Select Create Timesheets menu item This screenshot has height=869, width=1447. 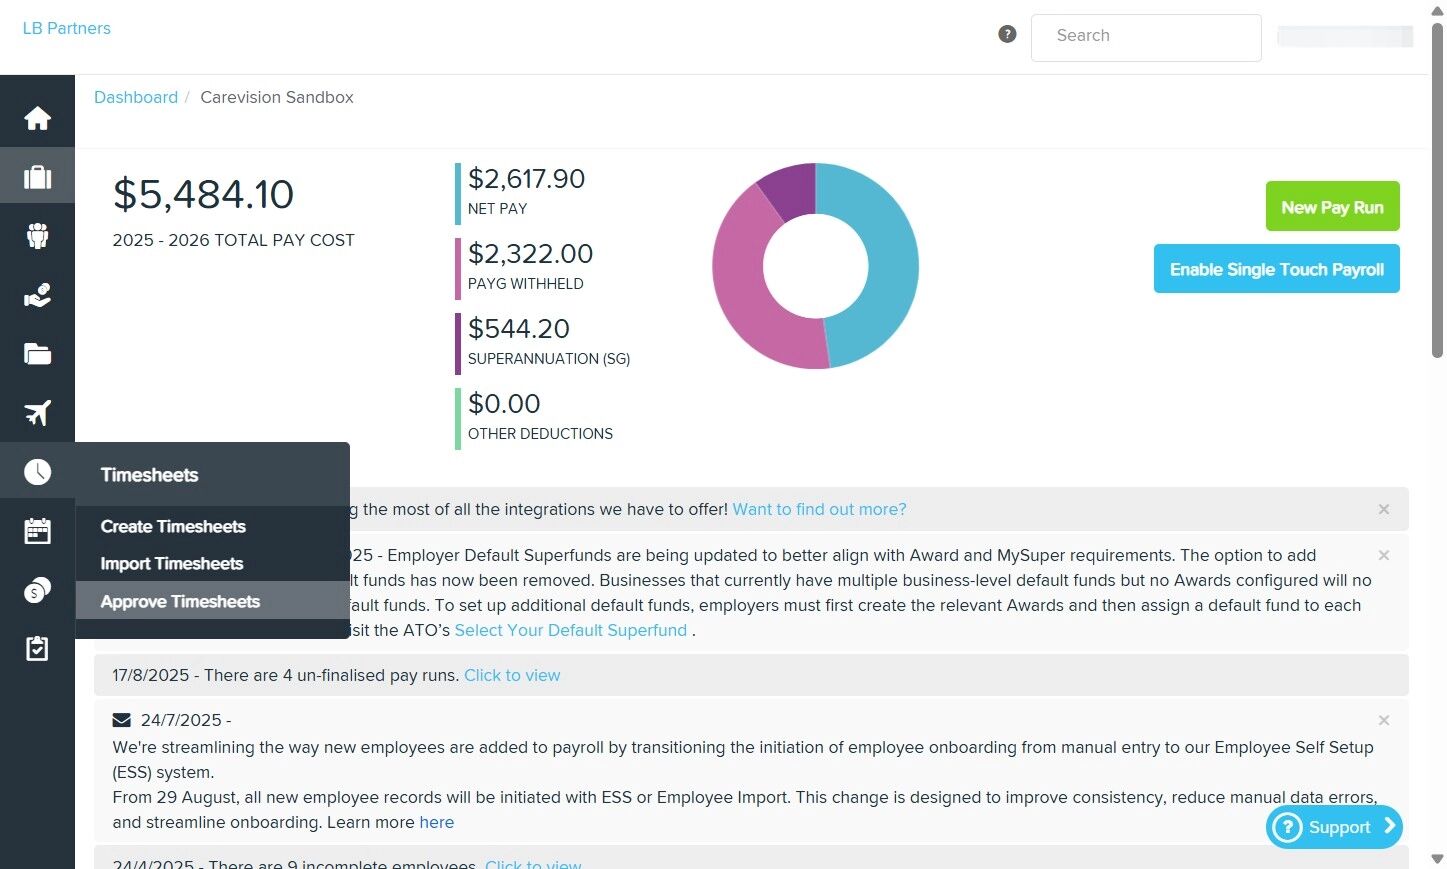click(x=173, y=527)
